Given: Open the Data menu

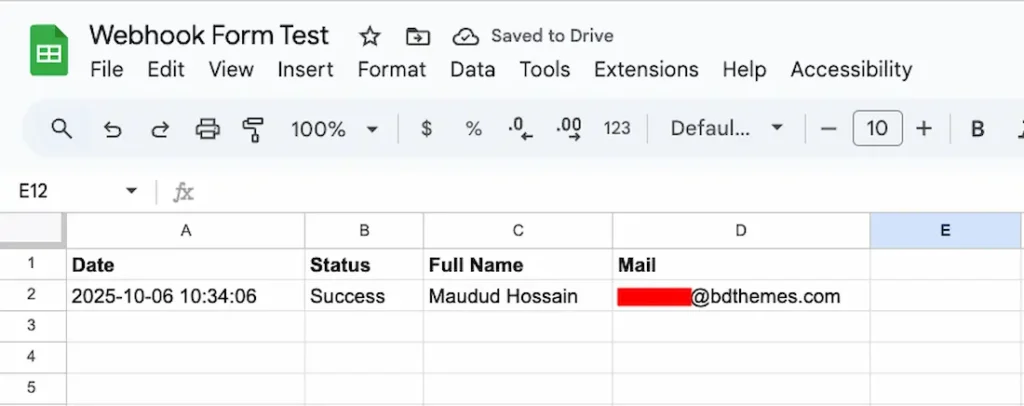Looking at the screenshot, I should click(472, 69).
